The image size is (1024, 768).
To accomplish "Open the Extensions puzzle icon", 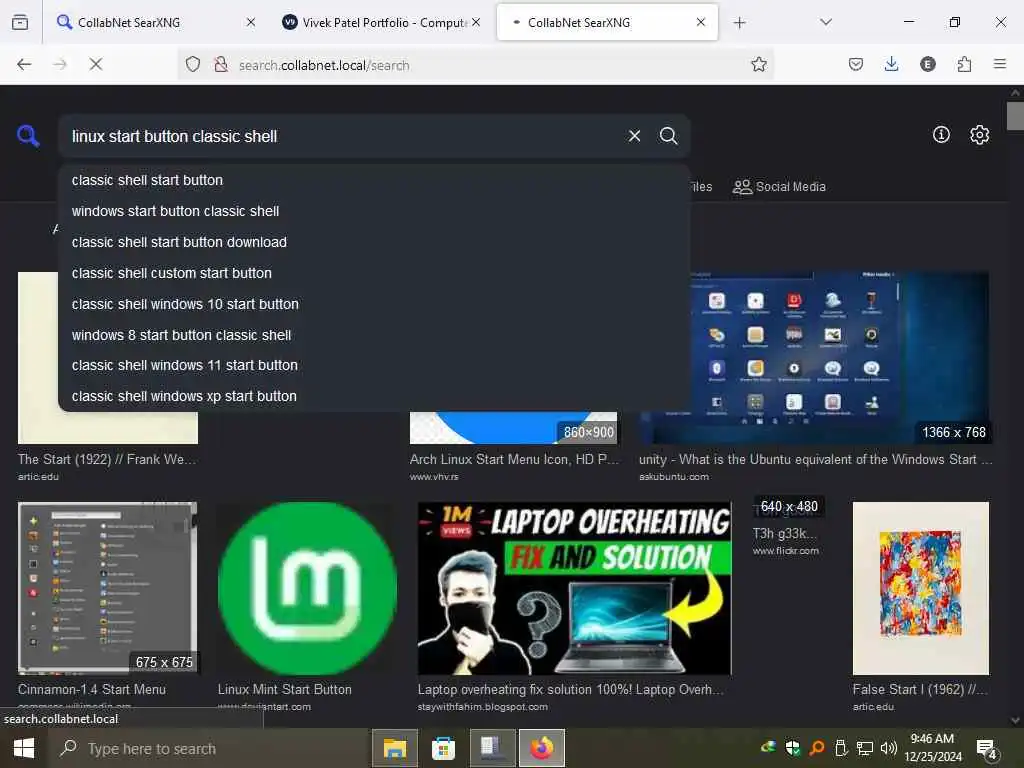I will [964, 64].
